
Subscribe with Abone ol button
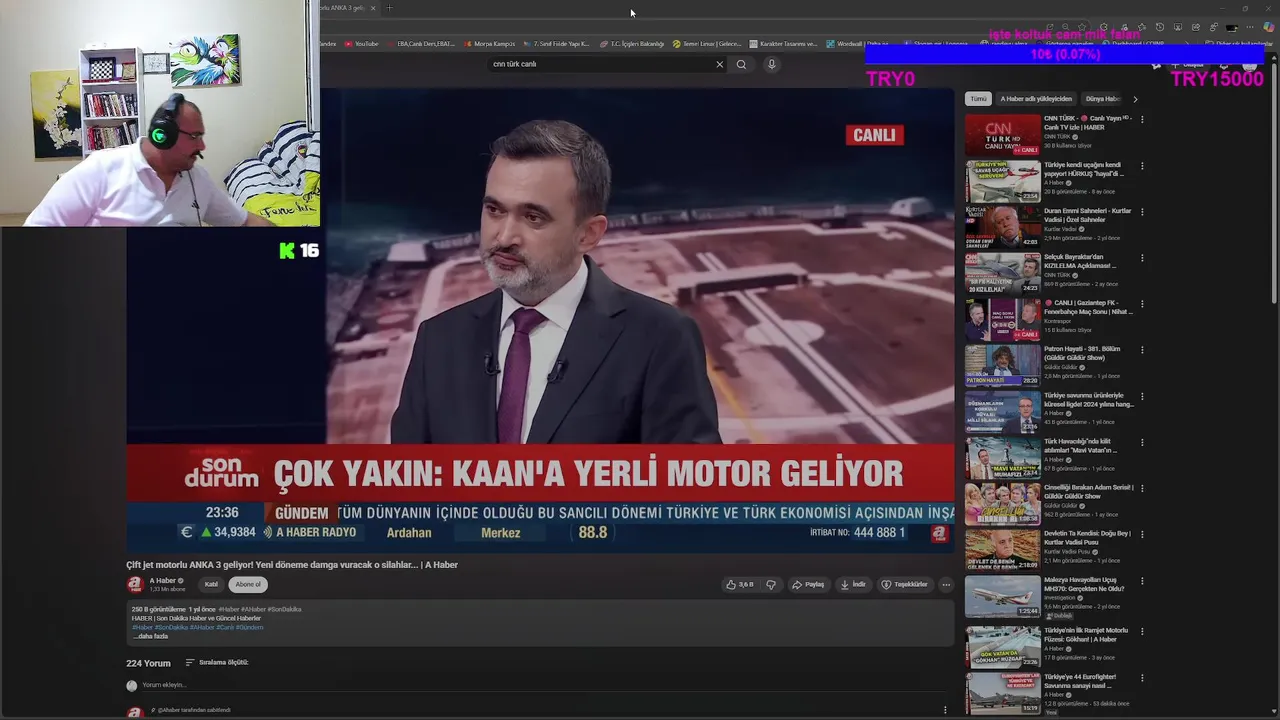tap(248, 584)
